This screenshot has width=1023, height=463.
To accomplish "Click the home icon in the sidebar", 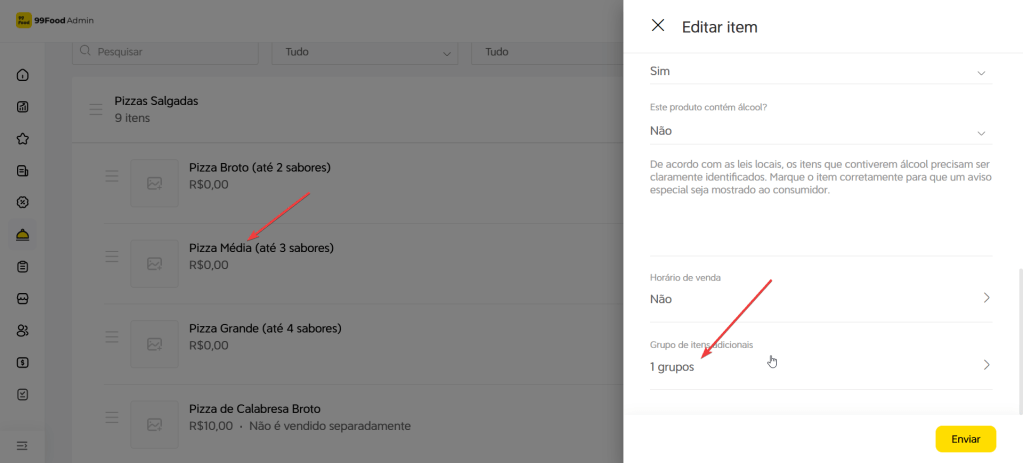I will pos(23,75).
